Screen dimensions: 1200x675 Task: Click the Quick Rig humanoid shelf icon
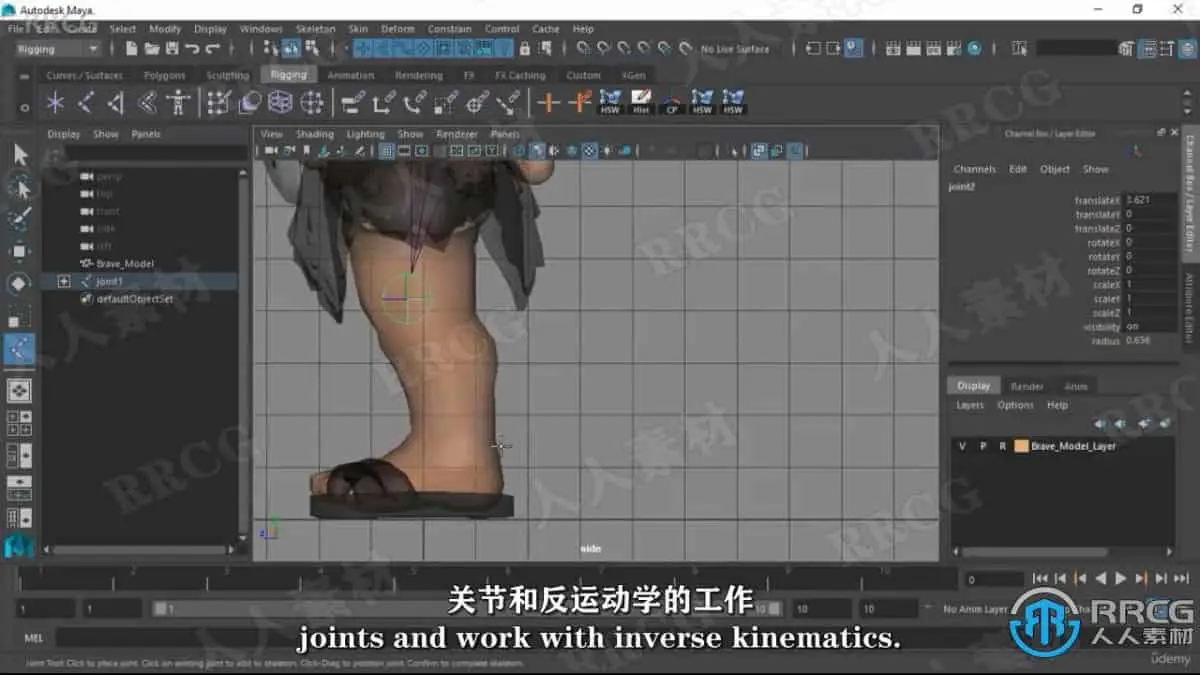(179, 102)
